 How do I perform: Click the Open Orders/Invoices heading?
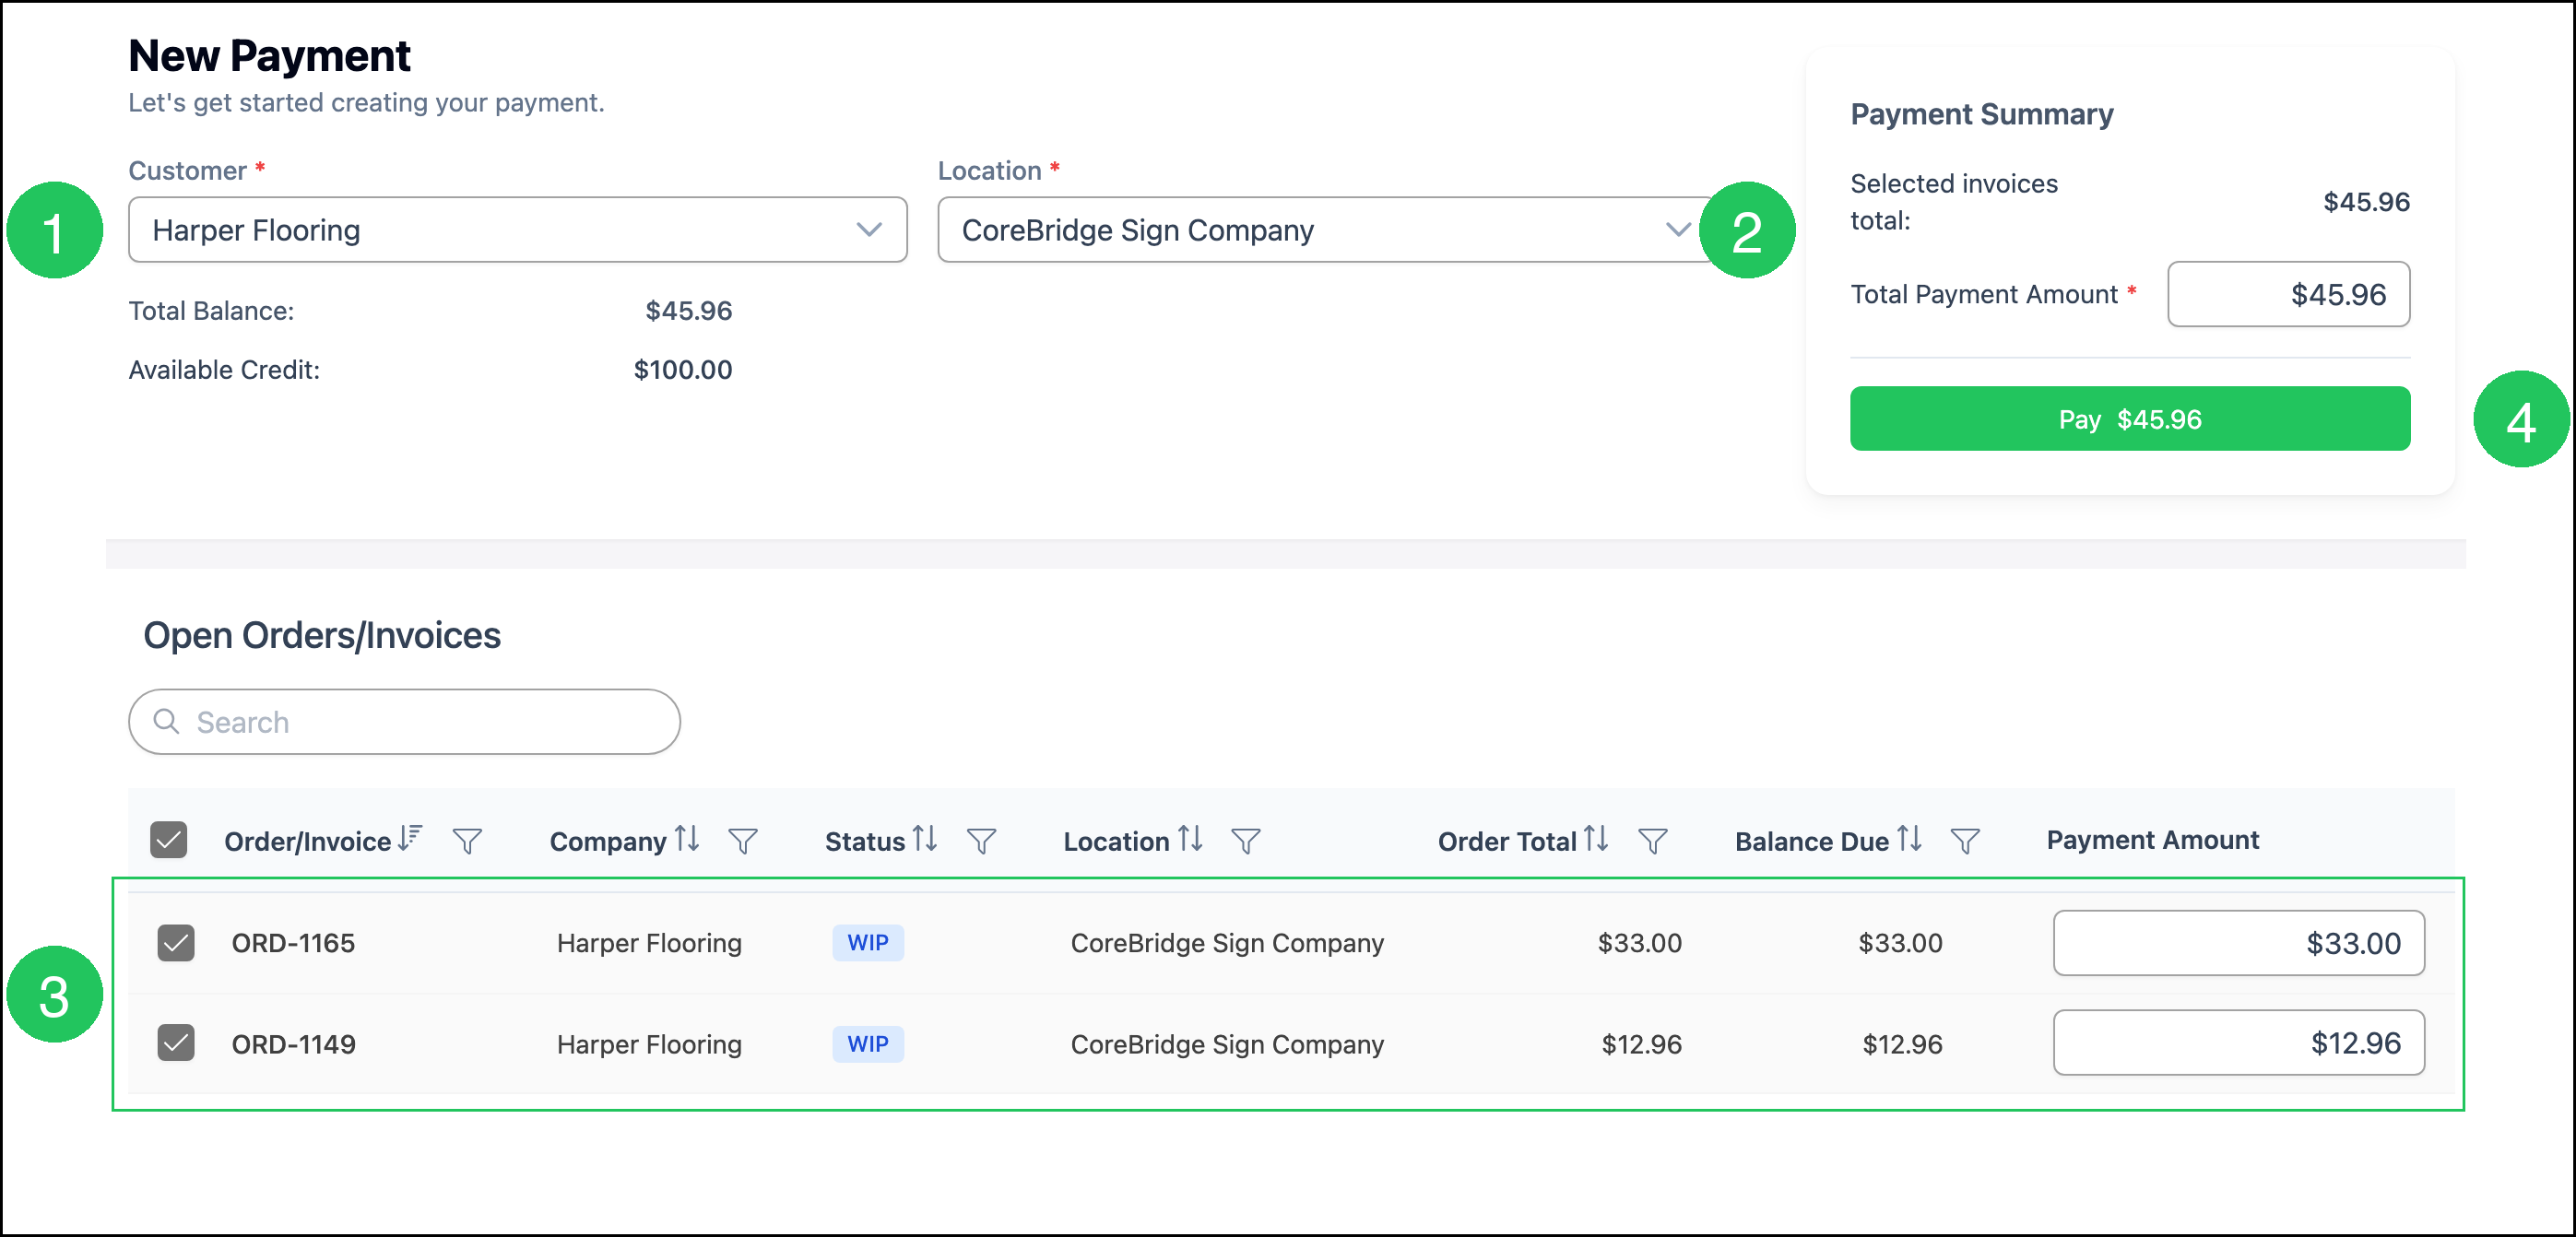coord(321,635)
